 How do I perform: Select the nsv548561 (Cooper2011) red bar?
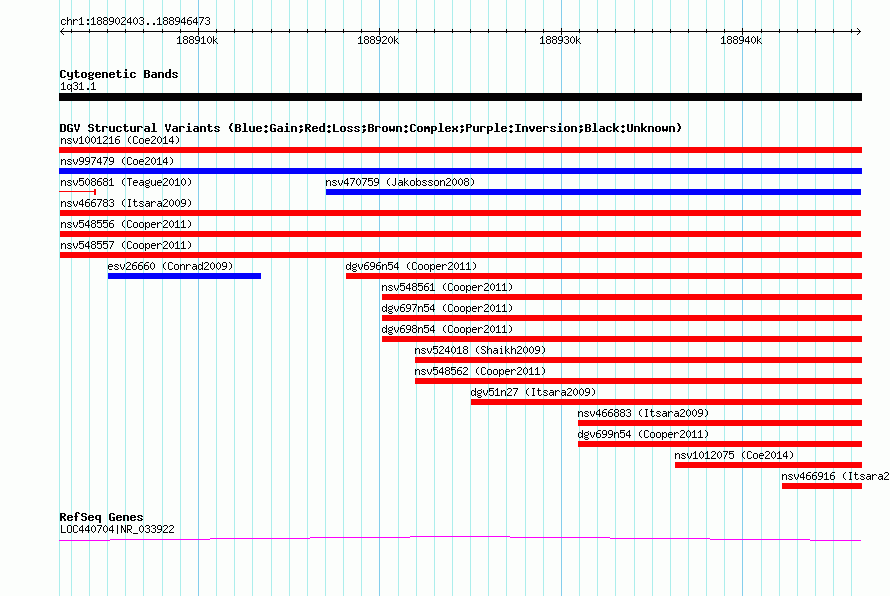point(622,297)
